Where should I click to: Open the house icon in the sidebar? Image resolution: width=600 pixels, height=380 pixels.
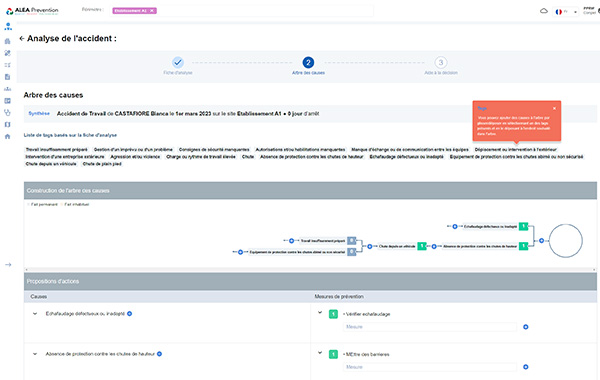[7, 136]
